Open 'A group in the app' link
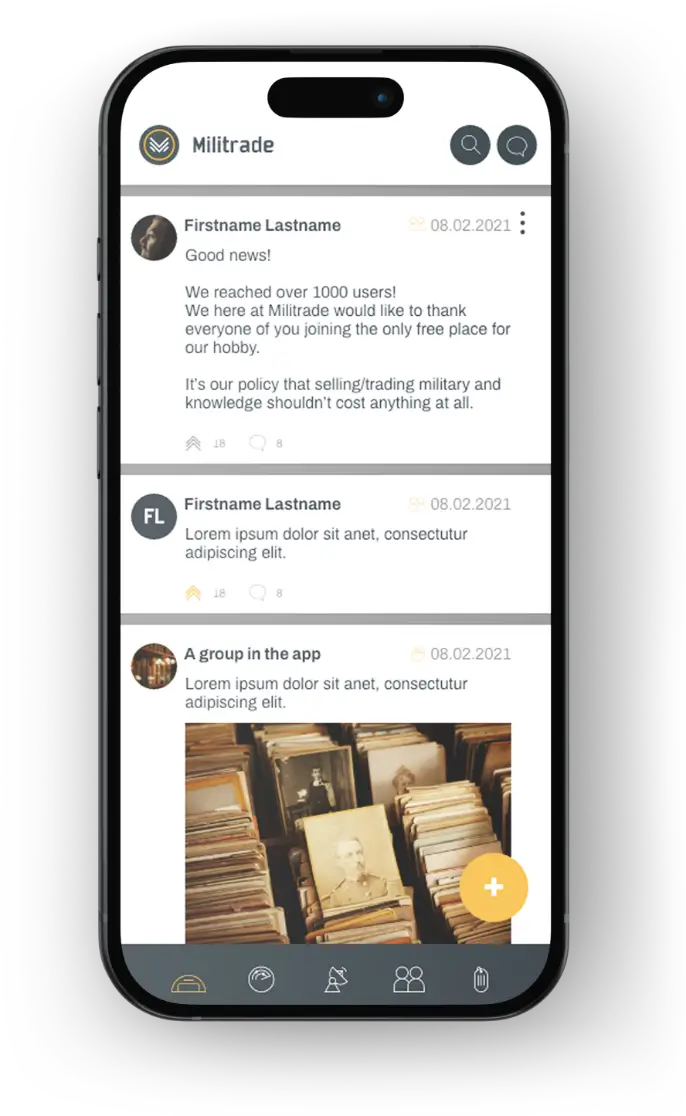686x1116 pixels. click(252, 654)
